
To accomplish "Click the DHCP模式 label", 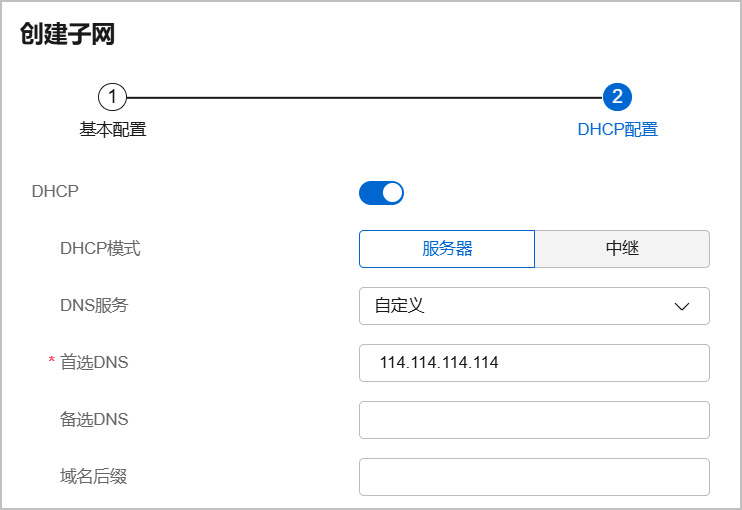I will 100,248.
